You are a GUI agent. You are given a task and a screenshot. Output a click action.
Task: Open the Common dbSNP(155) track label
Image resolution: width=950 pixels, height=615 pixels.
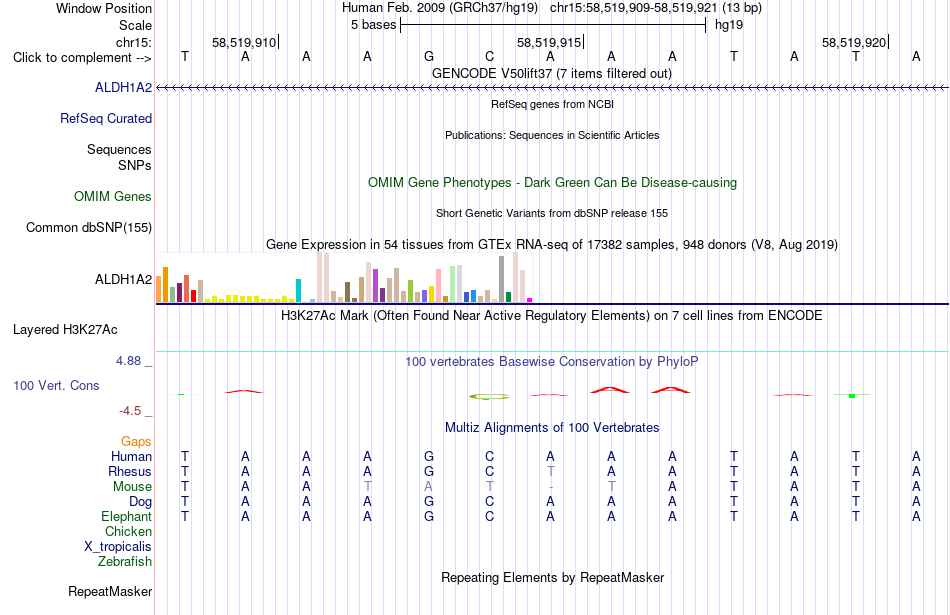tap(89, 228)
